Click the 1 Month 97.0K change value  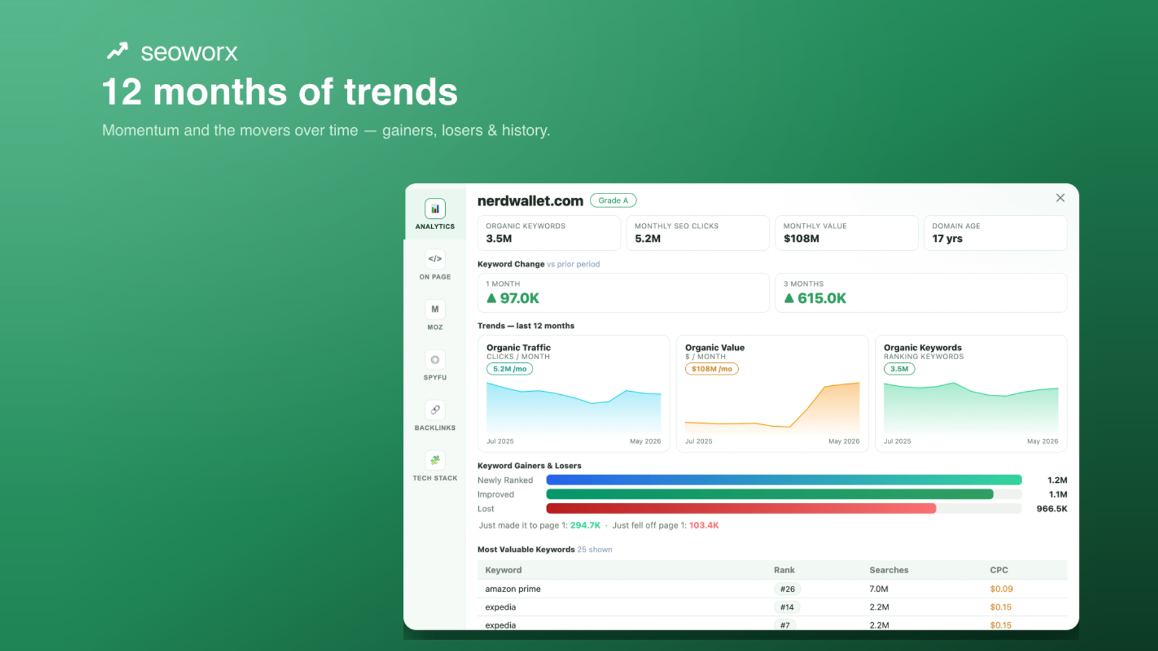click(513, 299)
